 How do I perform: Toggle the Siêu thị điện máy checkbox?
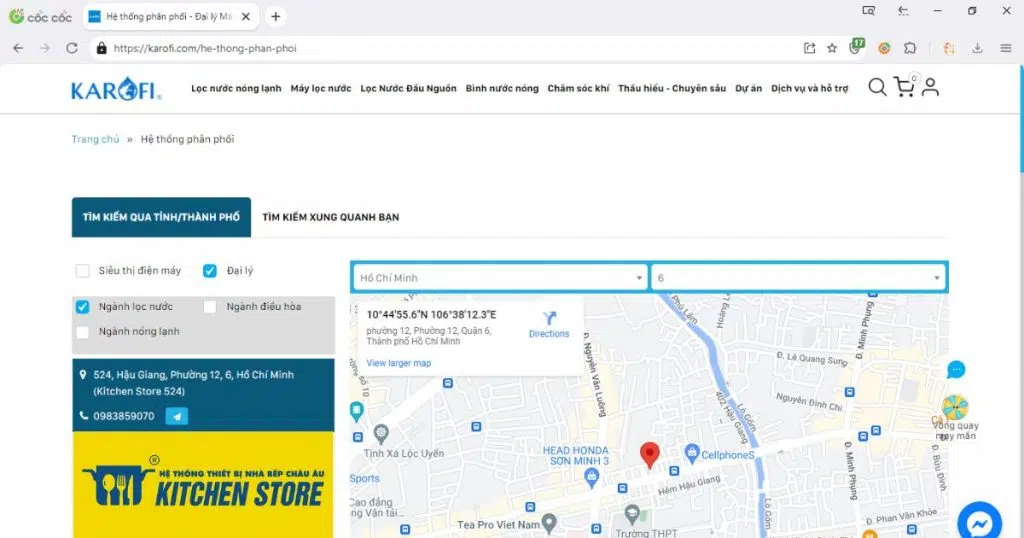point(83,270)
